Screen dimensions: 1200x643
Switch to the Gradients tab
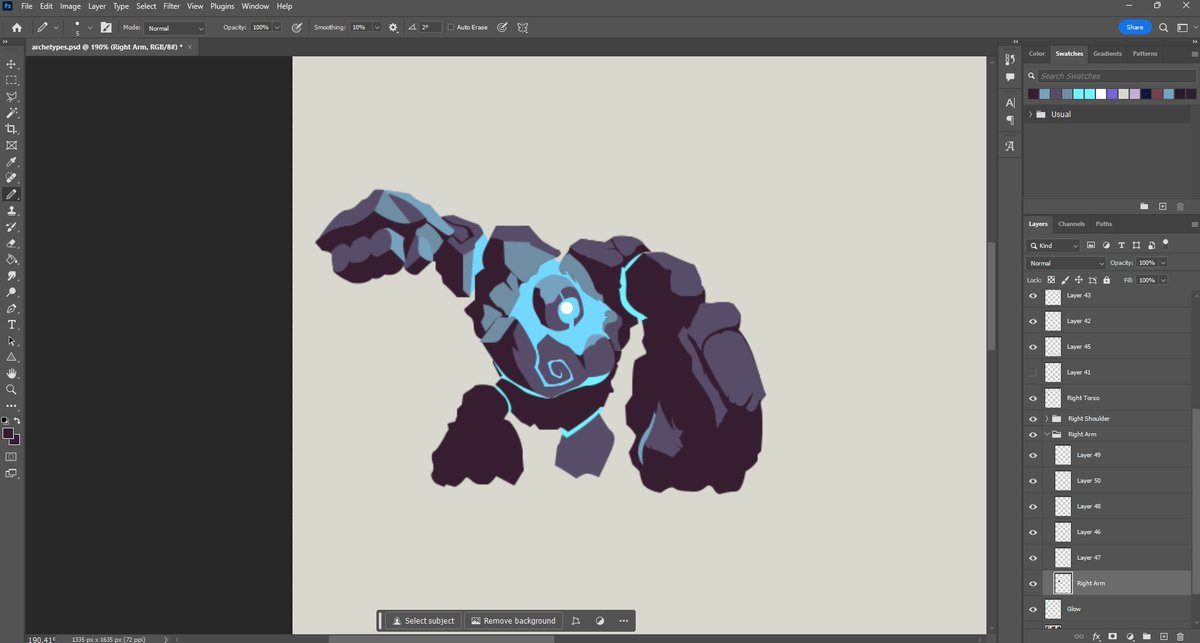pos(1107,53)
